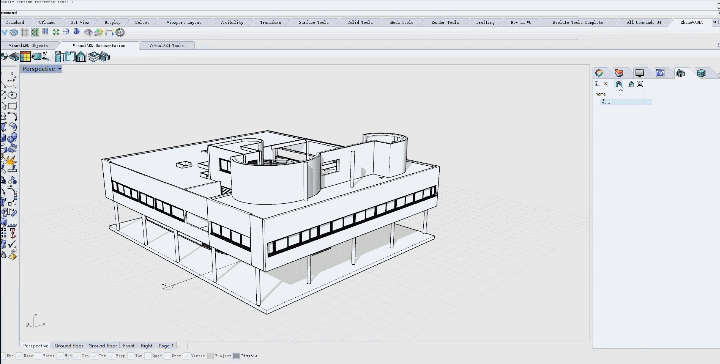This screenshot has height=364, width=720.
Task: Toggle the Near object snap checkbox
Action: (x=20, y=356)
